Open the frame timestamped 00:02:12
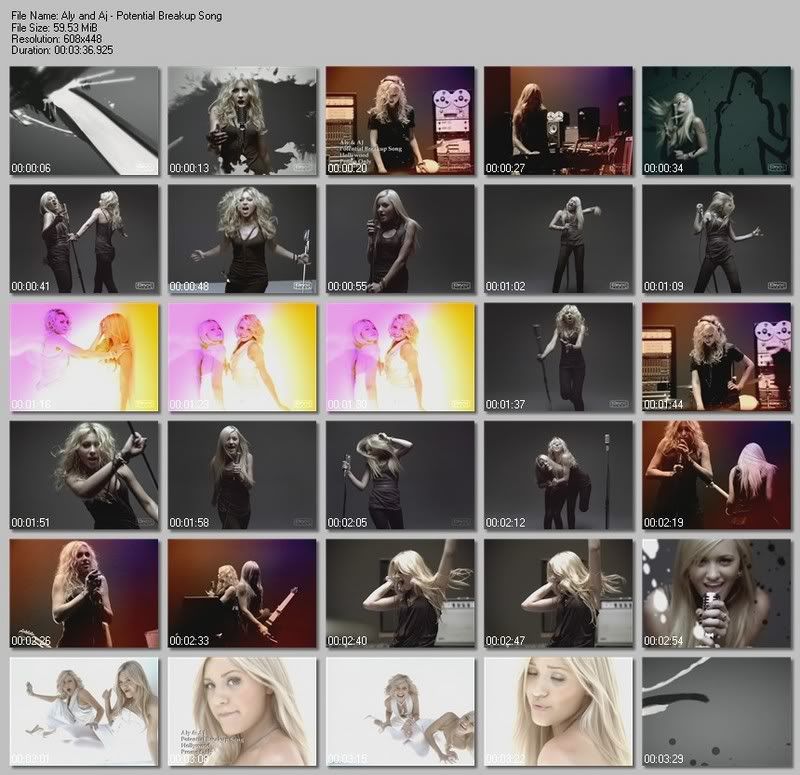The image size is (800, 775). (x=559, y=476)
